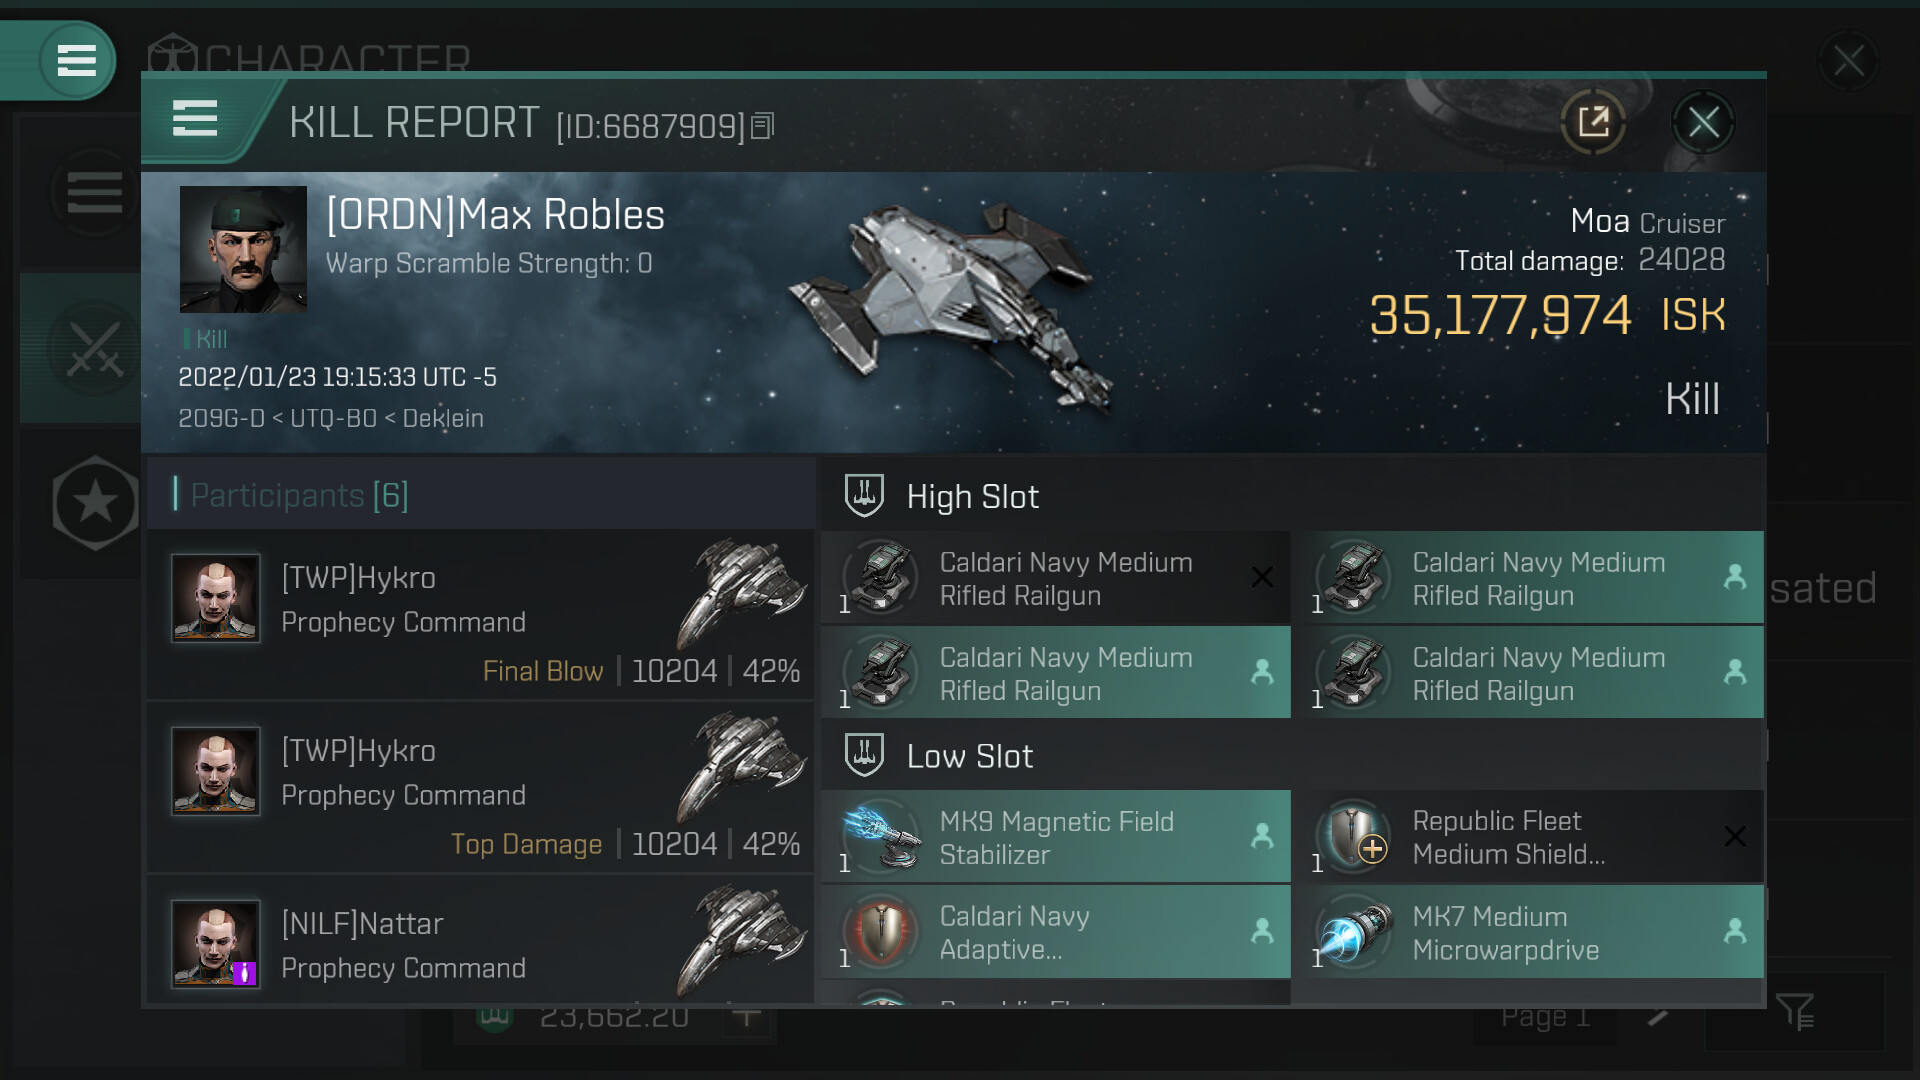Open the kill report list menu icon

click(x=195, y=118)
